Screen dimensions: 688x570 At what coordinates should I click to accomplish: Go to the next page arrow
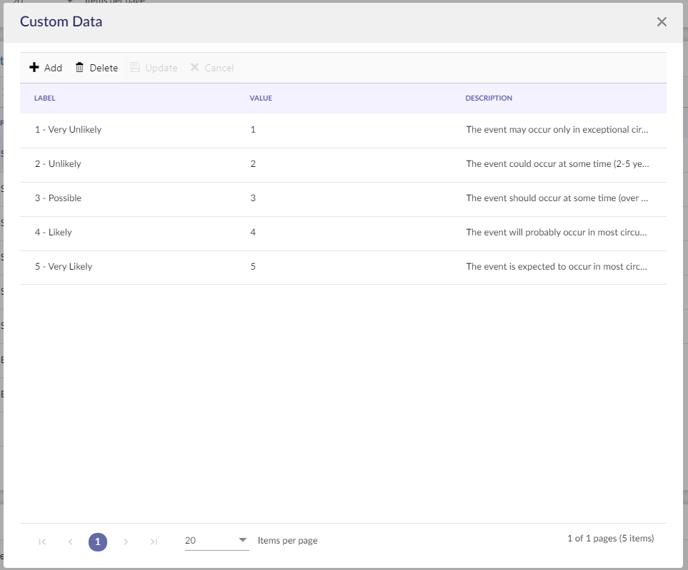[x=126, y=542]
